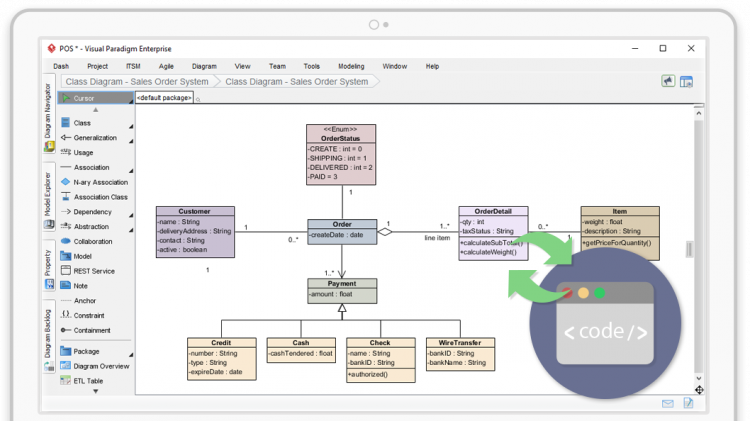Viewport: 750px width, 421px height.
Task: Expand the Dependency tool options arrow
Action: [131, 212]
